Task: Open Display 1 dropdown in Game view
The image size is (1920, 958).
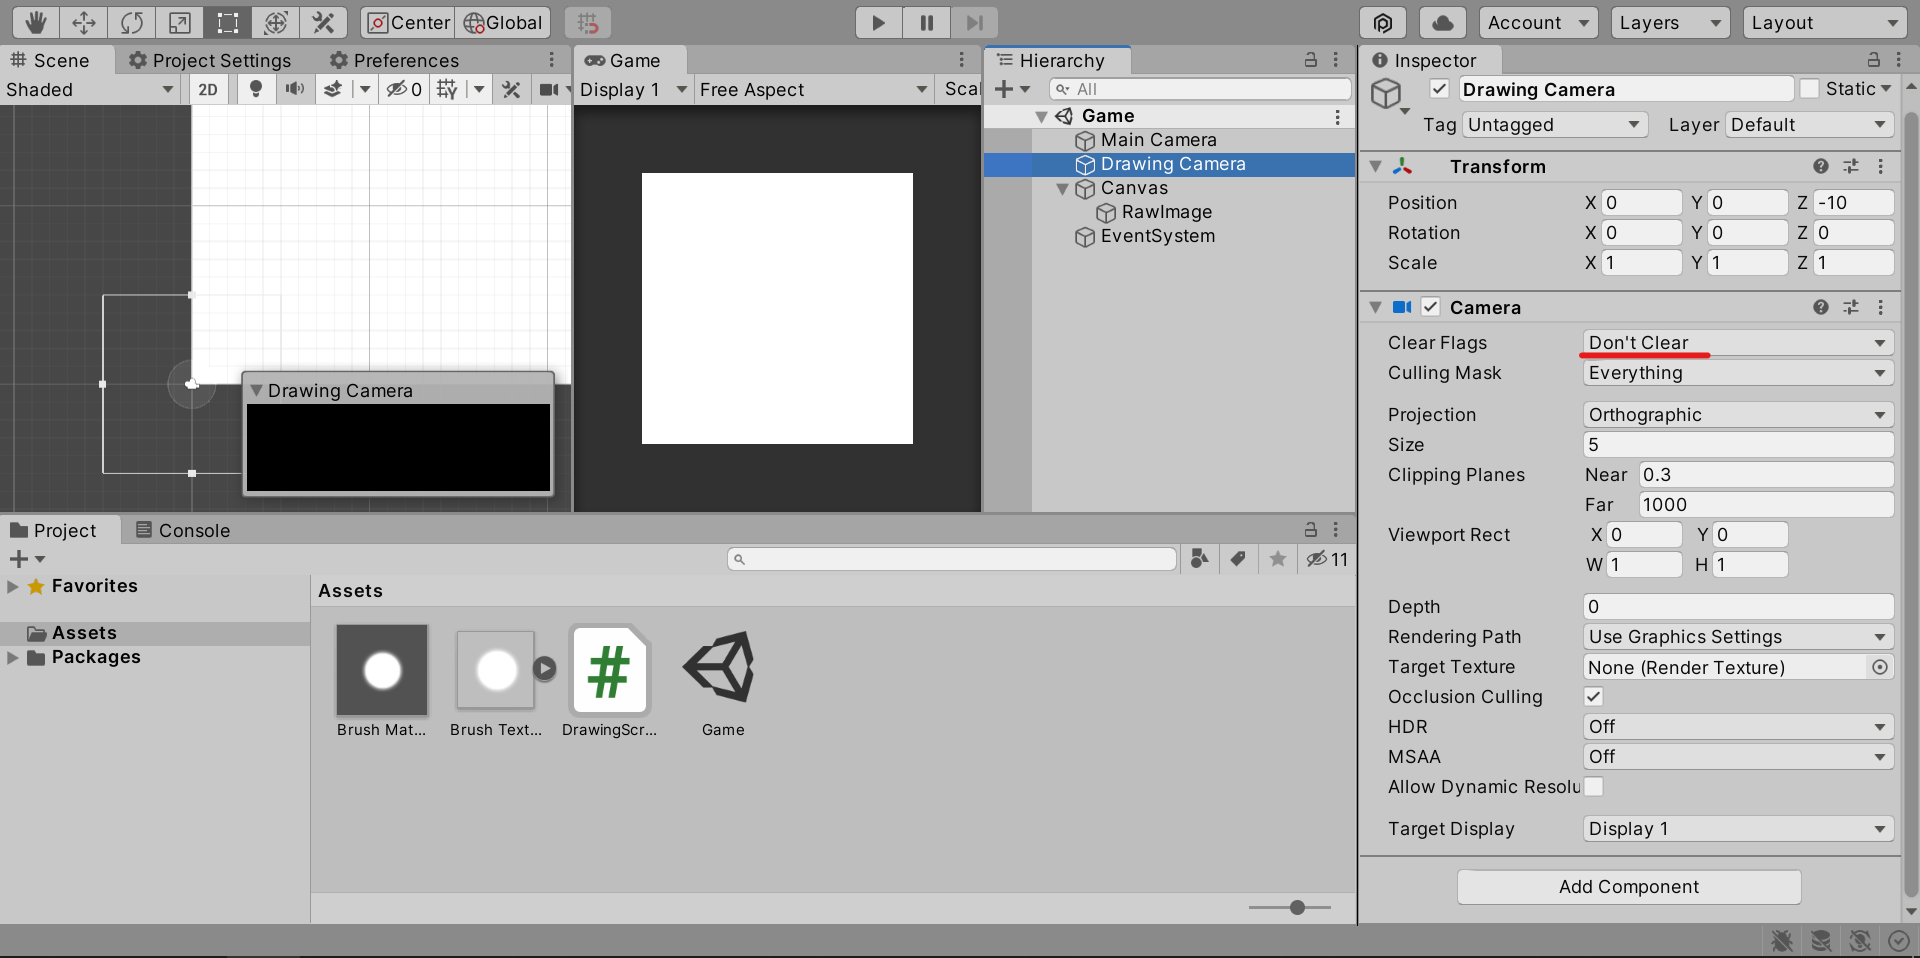Action: pos(634,89)
